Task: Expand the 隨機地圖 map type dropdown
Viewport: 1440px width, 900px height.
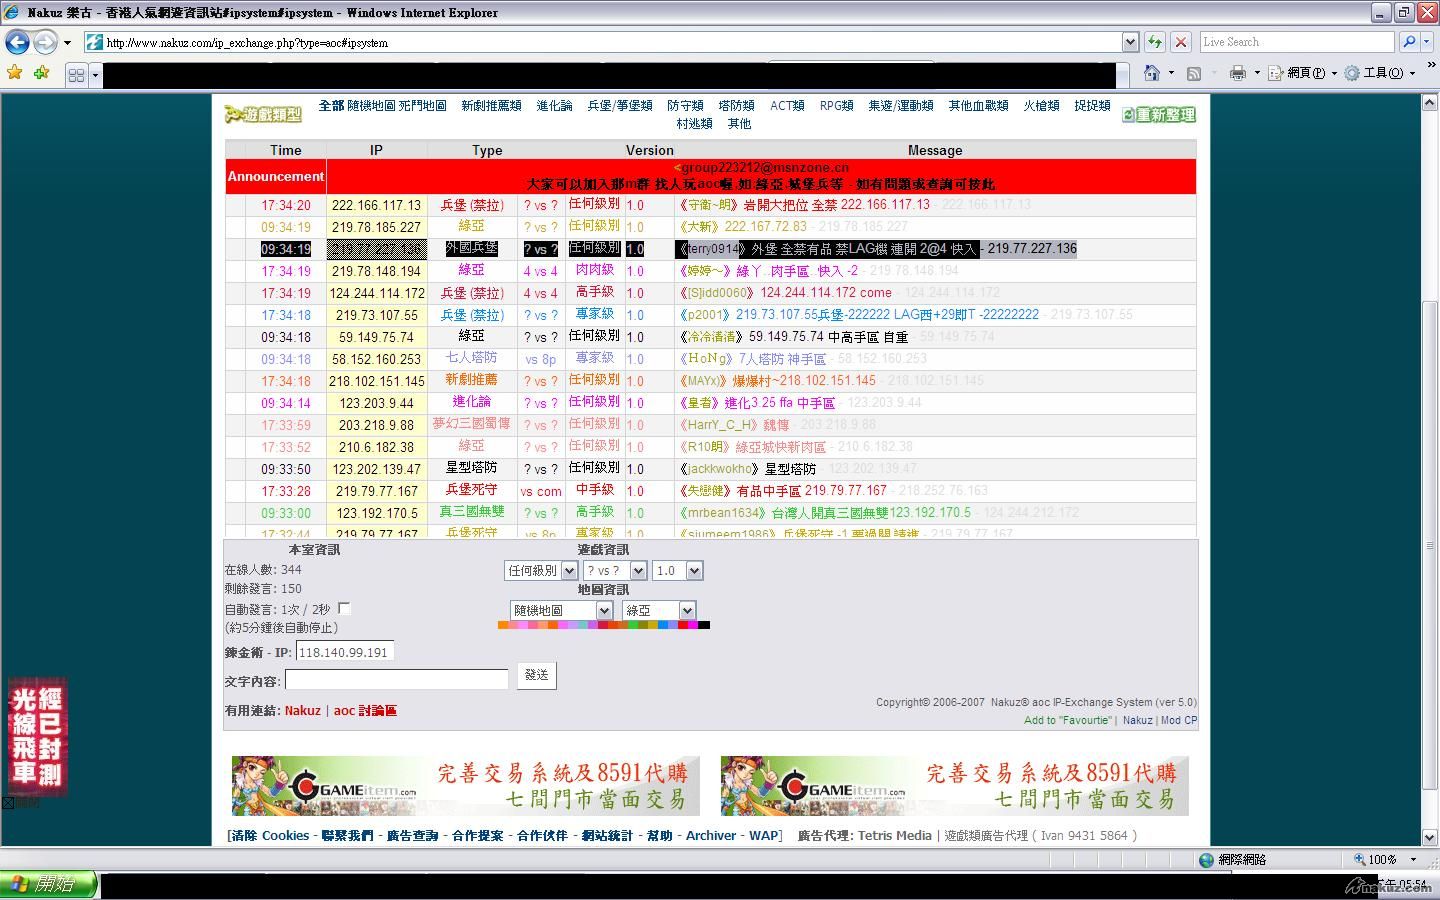Action: click(560, 610)
